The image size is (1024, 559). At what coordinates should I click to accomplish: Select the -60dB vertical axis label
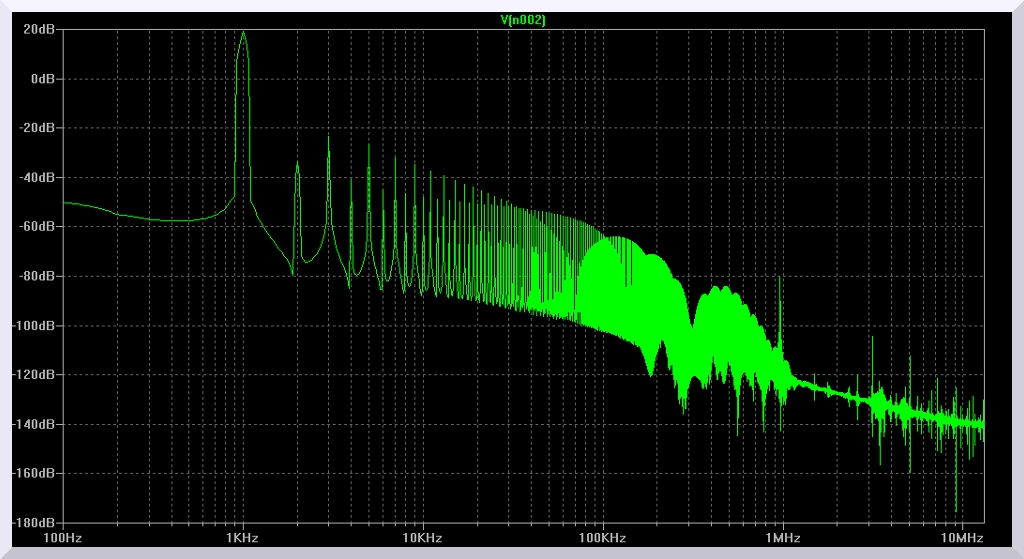[37, 227]
